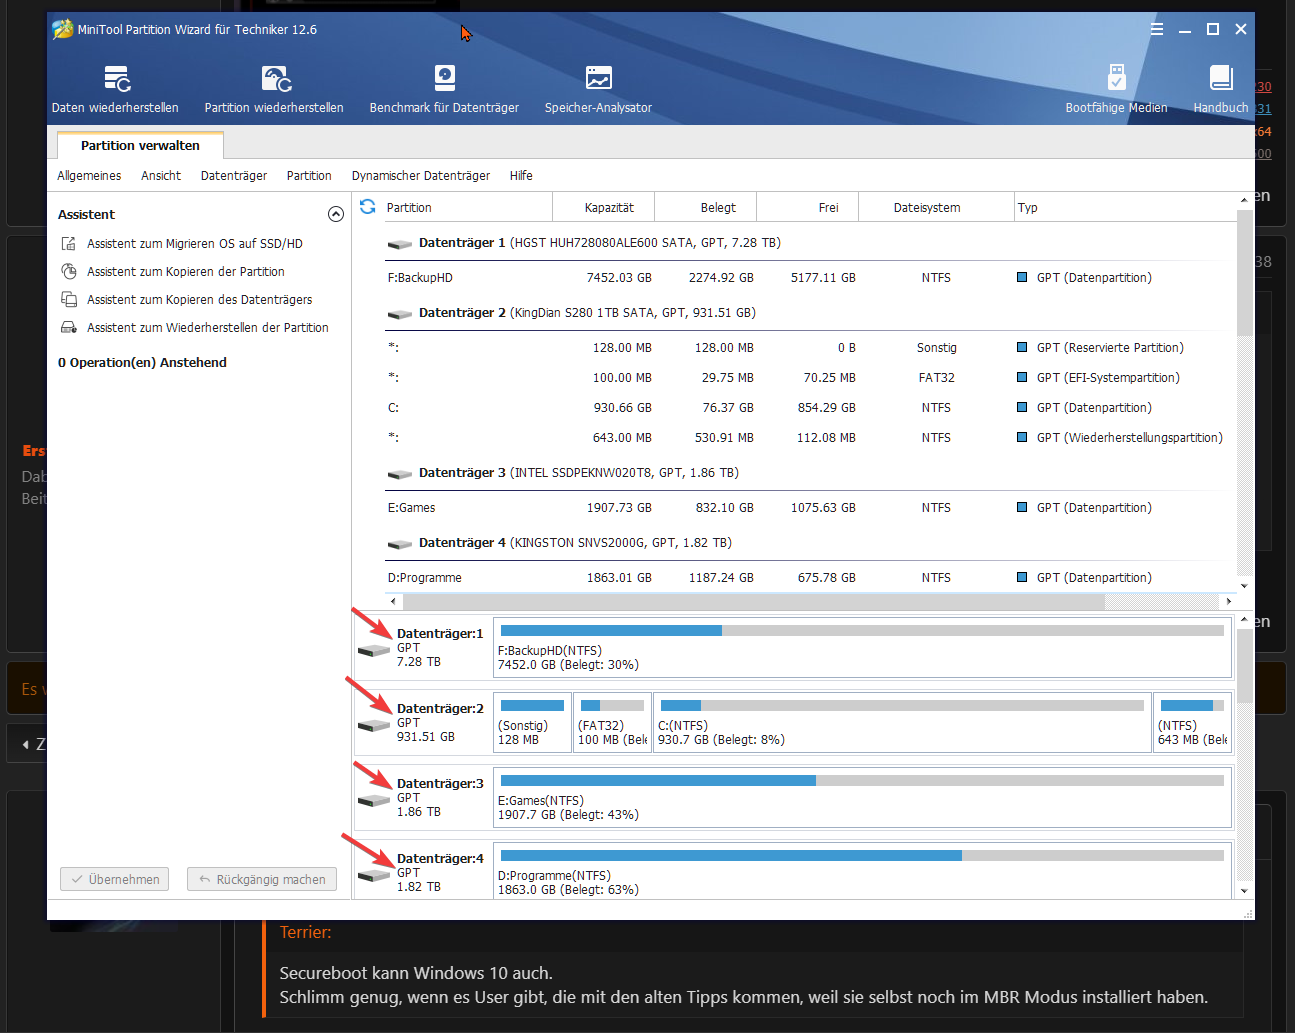Click F:BackupHD(NTFS) block in disk map

click(x=862, y=648)
